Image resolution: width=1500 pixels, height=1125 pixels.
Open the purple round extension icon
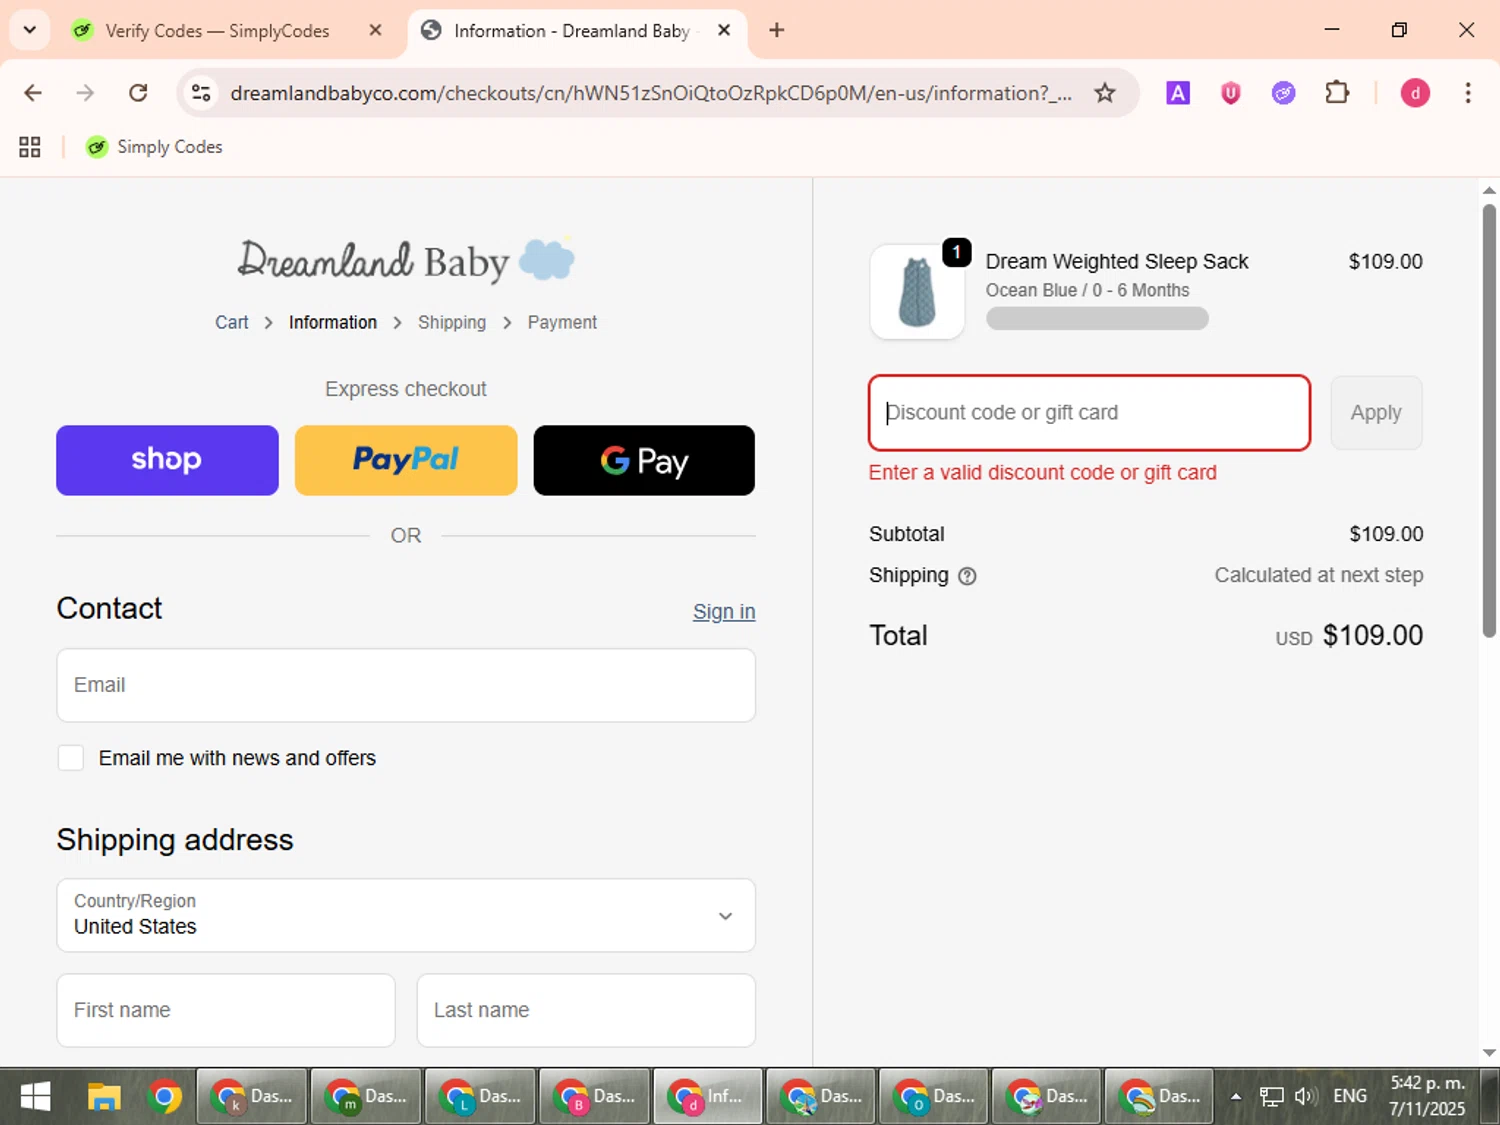1284,93
